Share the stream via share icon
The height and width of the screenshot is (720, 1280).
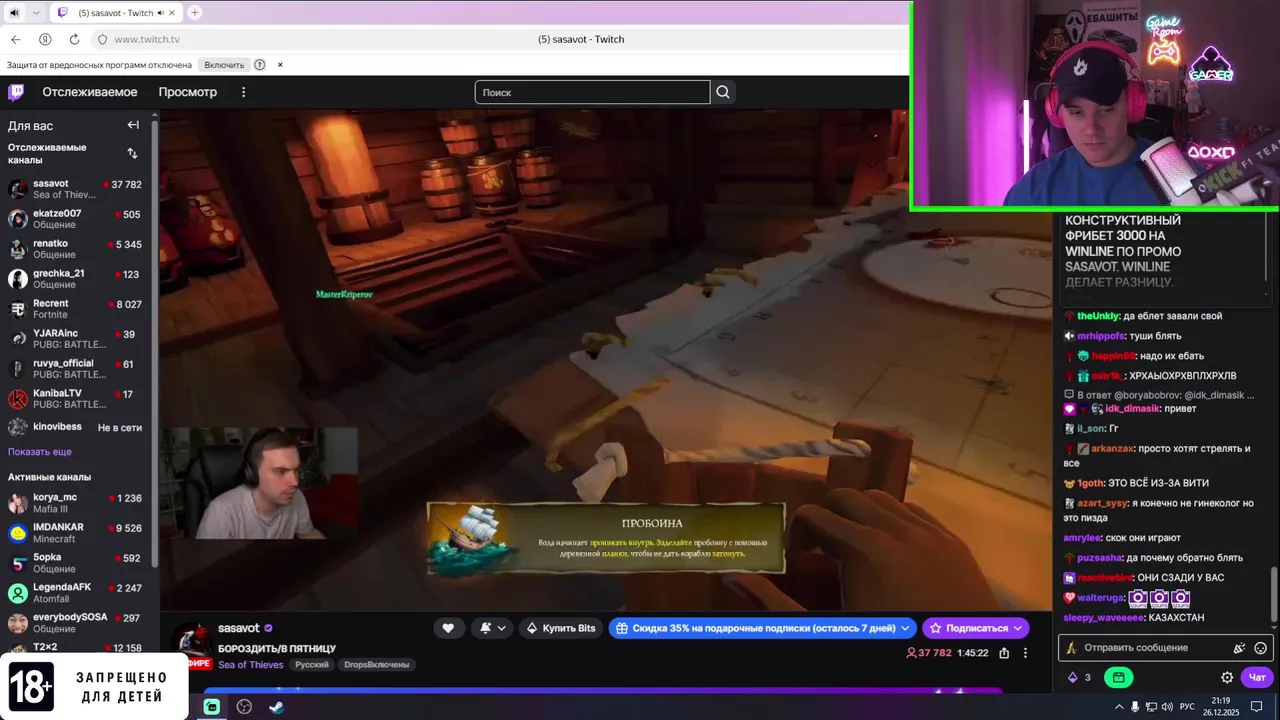pyautogui.click(x=1004, y=653)
